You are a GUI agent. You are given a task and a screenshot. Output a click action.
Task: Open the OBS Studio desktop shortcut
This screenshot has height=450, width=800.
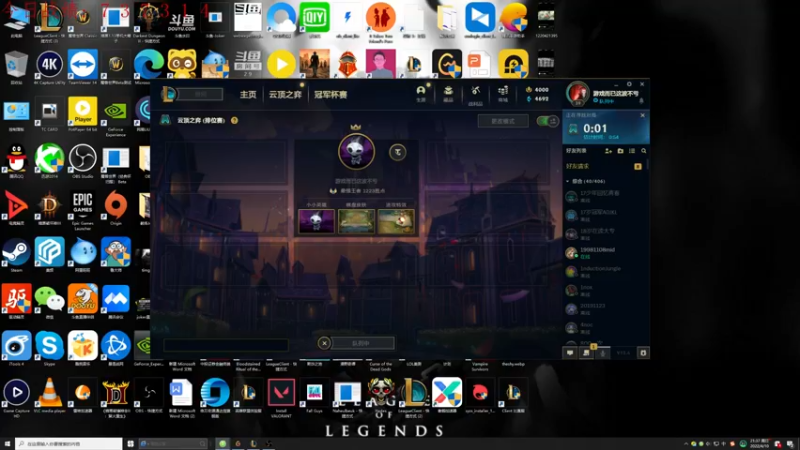click(x=83, y=161)
